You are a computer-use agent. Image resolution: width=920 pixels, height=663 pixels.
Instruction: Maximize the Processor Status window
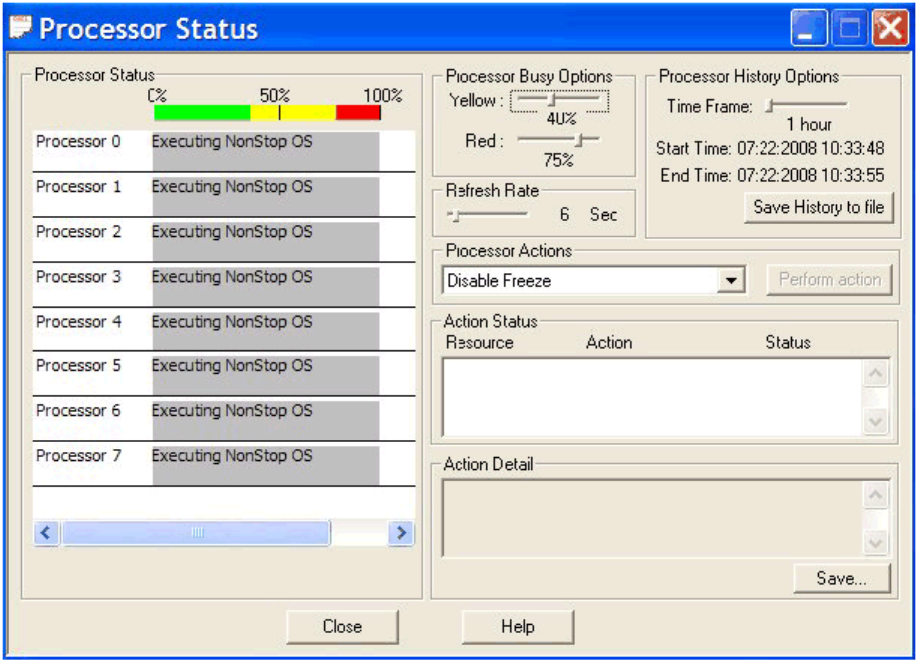850,29
